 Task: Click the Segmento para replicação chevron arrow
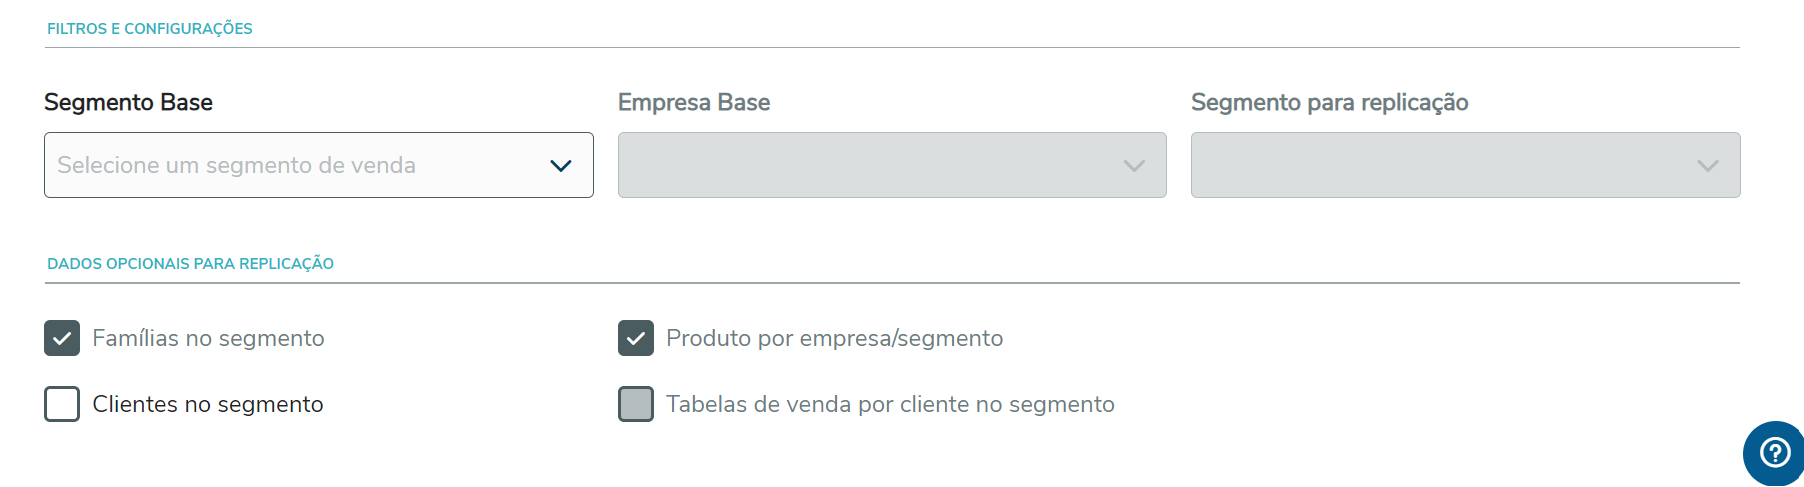point(1707,166)
